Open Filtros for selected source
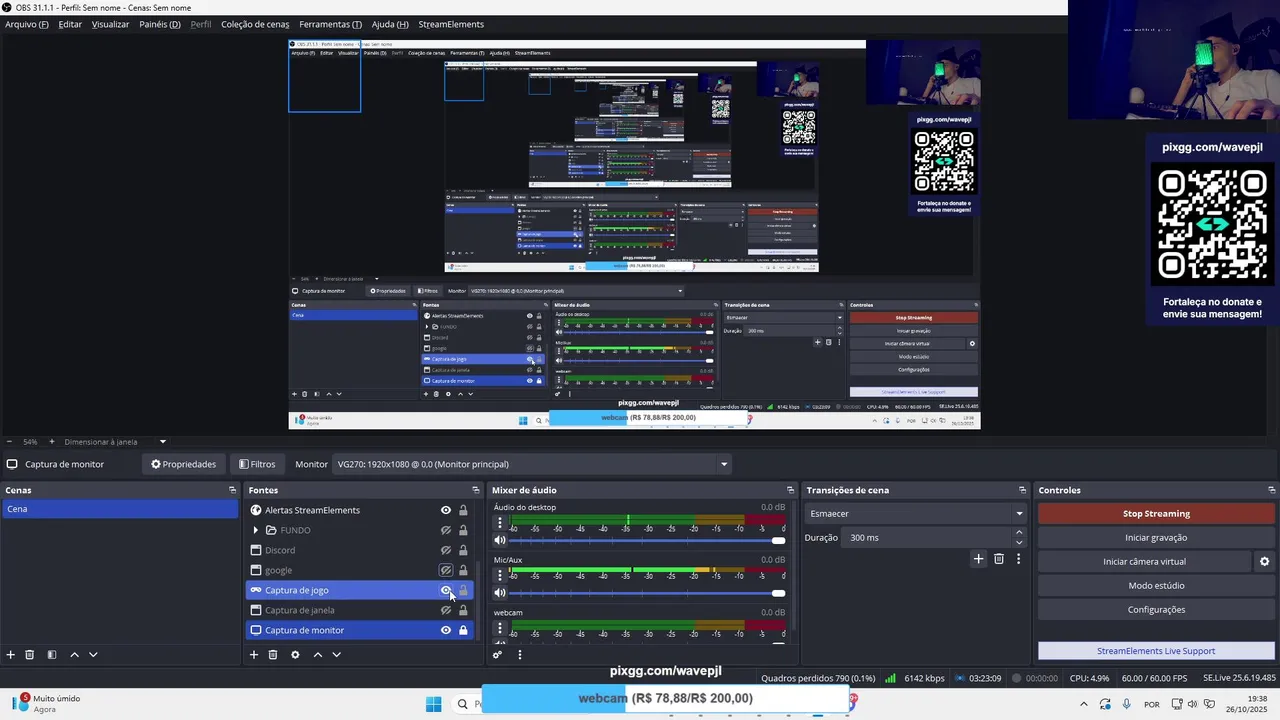The width and height of the screenshot is (1280, 720). pyautogui.click(x=257, y=464)
